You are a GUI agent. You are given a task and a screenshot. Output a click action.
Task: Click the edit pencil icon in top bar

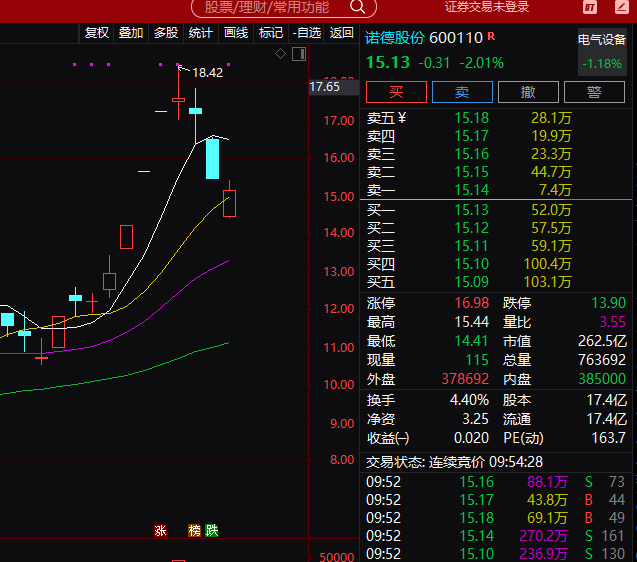pyautogui.click(x=622, y=7)
